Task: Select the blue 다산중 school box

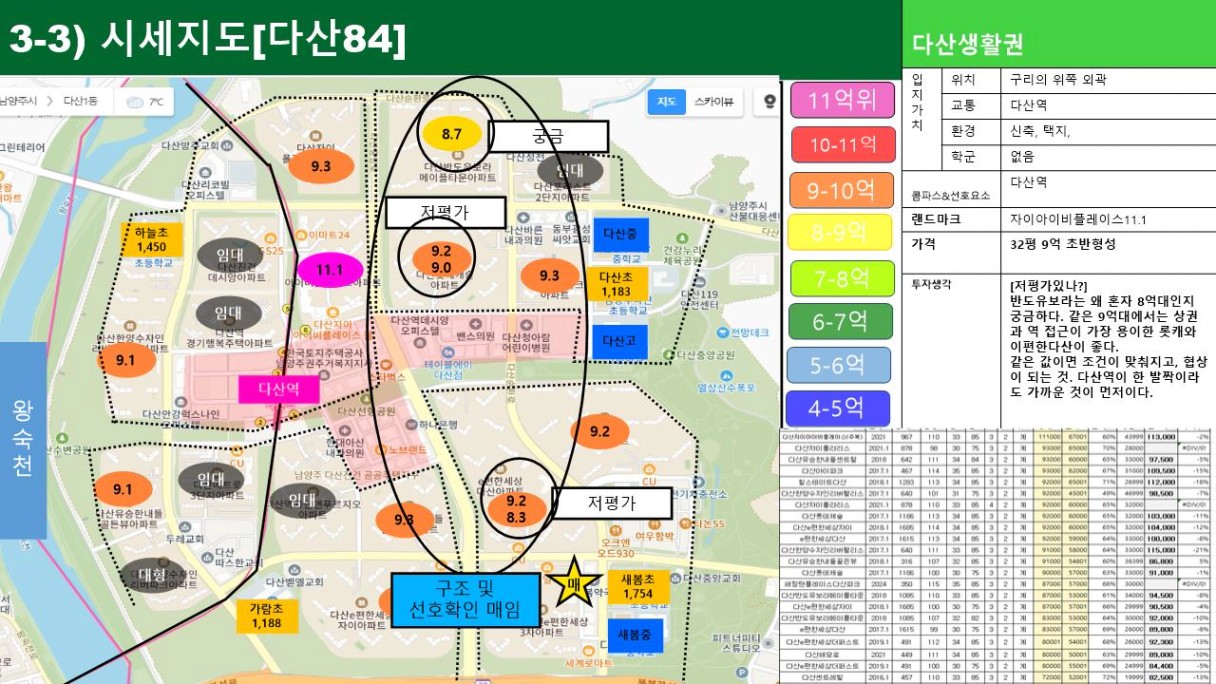Action: tap(621, 233)
